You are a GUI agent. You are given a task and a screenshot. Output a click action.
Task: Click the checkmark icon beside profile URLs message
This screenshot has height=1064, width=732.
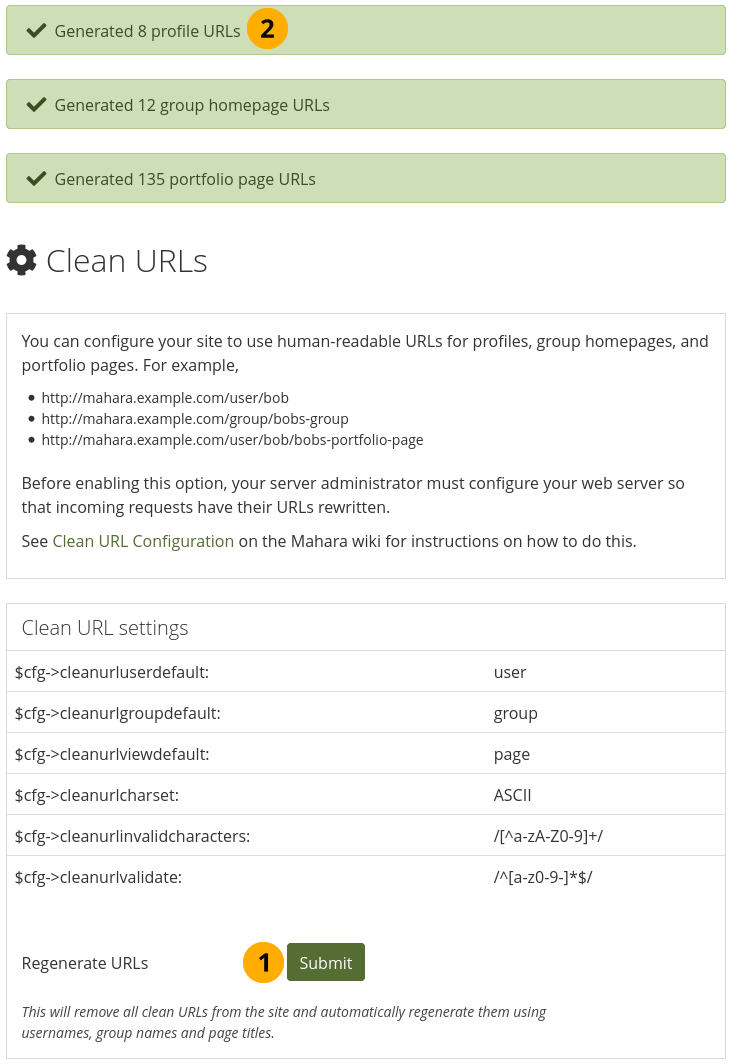(x=37, y=31)
